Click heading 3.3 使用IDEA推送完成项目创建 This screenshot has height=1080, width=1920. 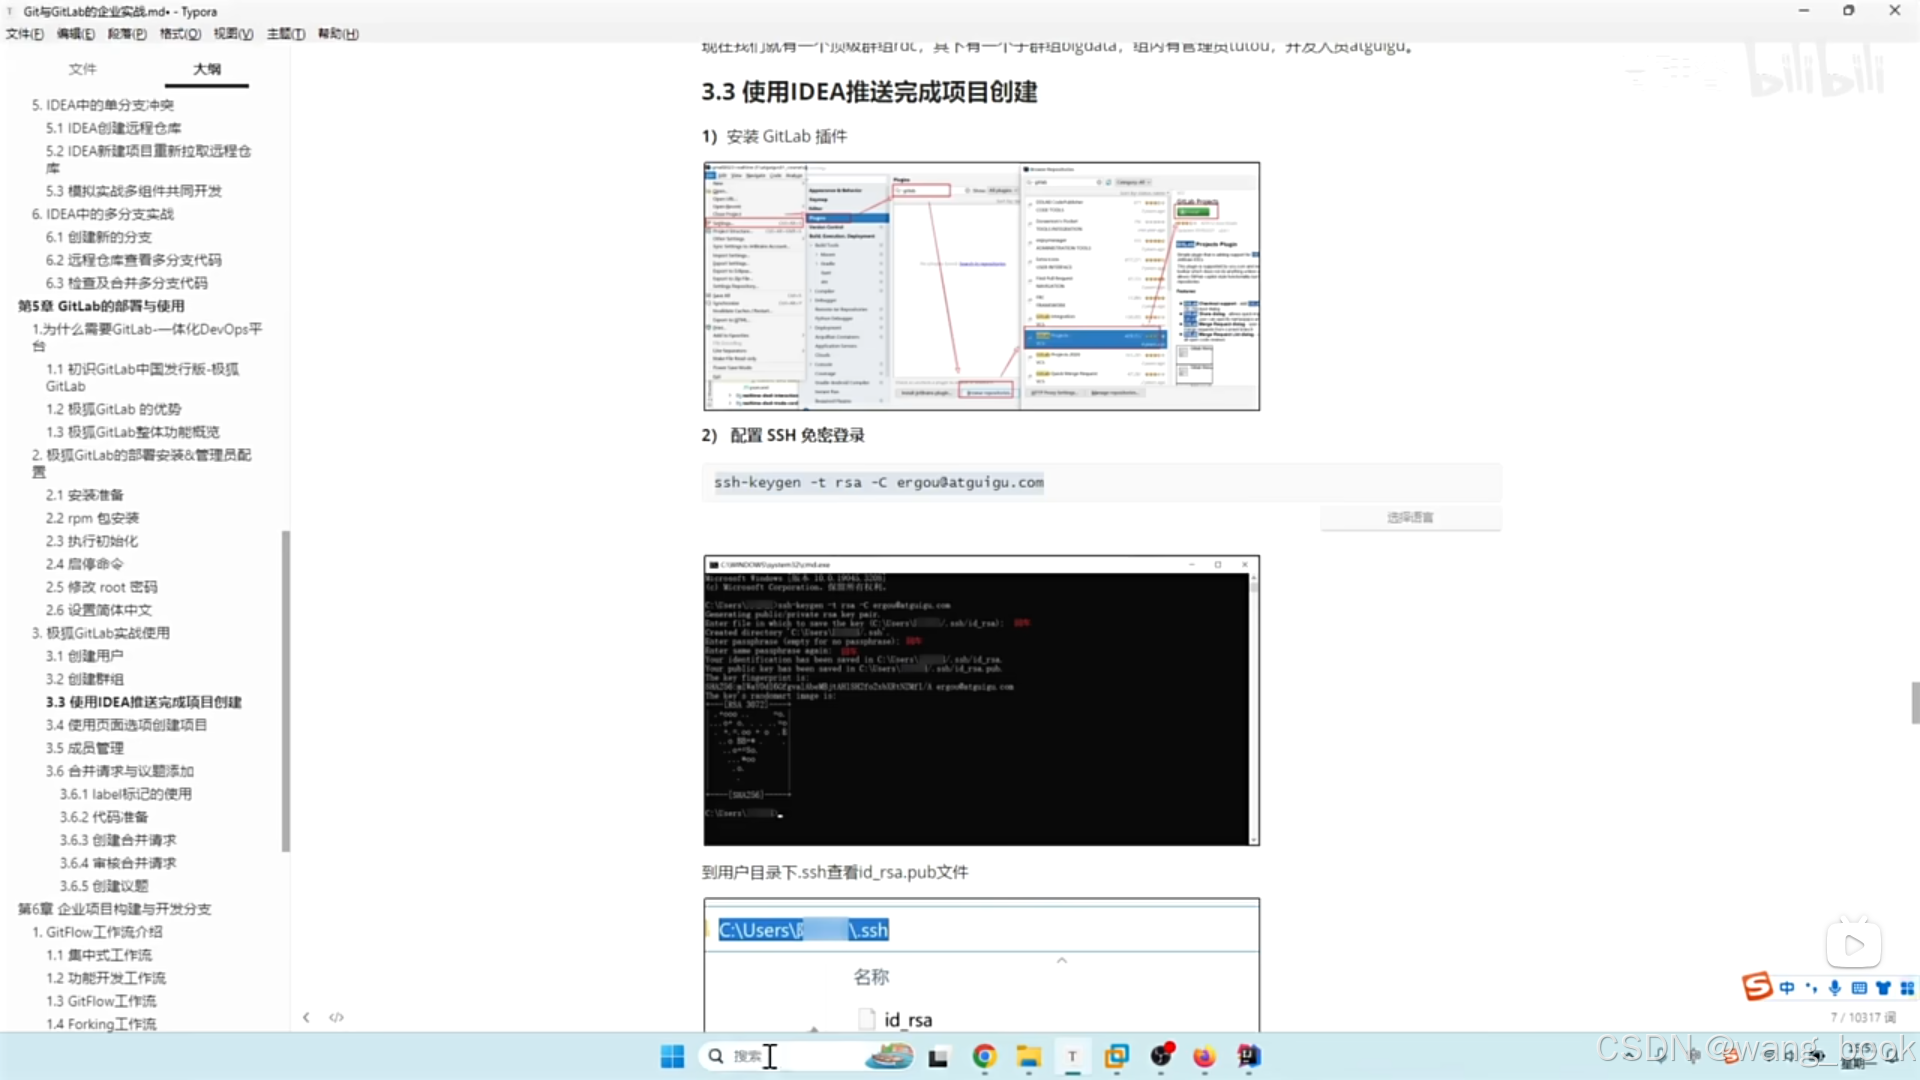point(869,92)
